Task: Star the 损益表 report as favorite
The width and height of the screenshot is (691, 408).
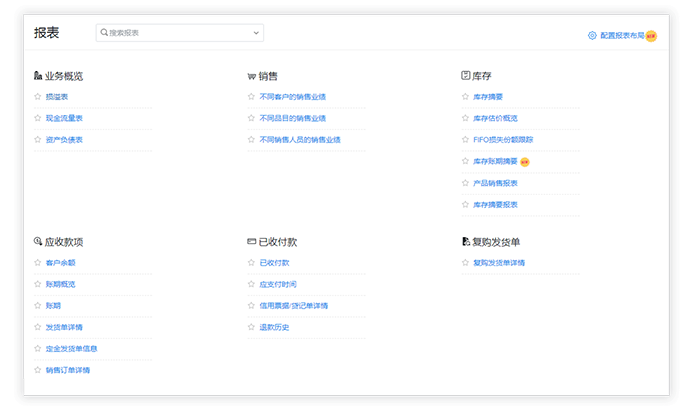Action: [37, 97]
